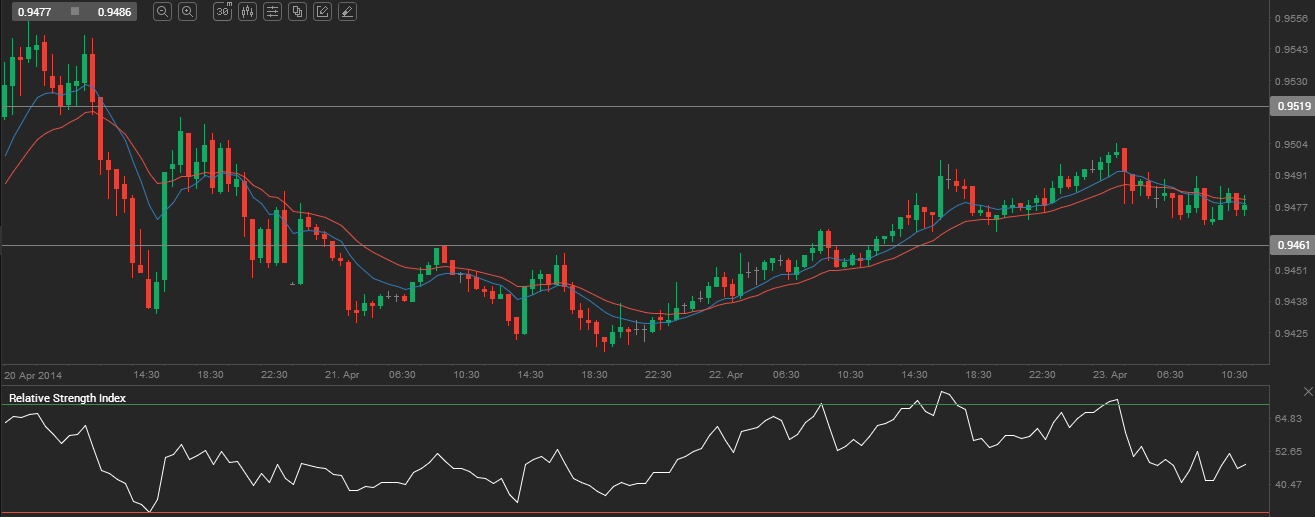
Task: Select the 0.9461 price level label
Action: (1289, 245)
